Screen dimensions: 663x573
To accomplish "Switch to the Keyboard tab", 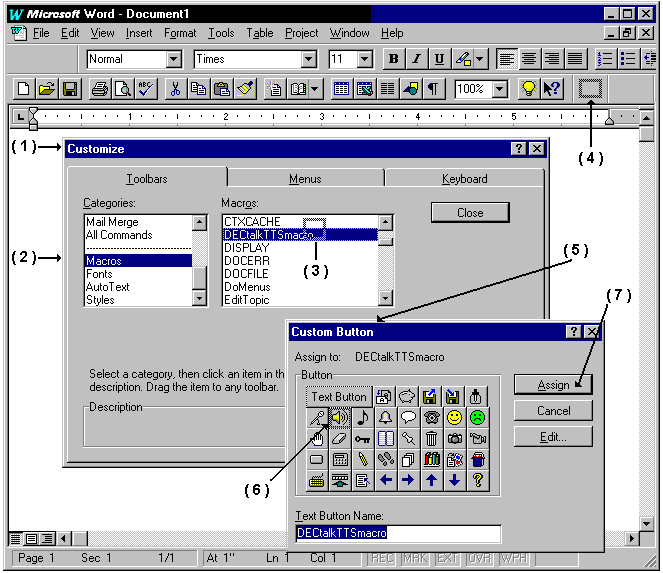I will click(465, 179).
